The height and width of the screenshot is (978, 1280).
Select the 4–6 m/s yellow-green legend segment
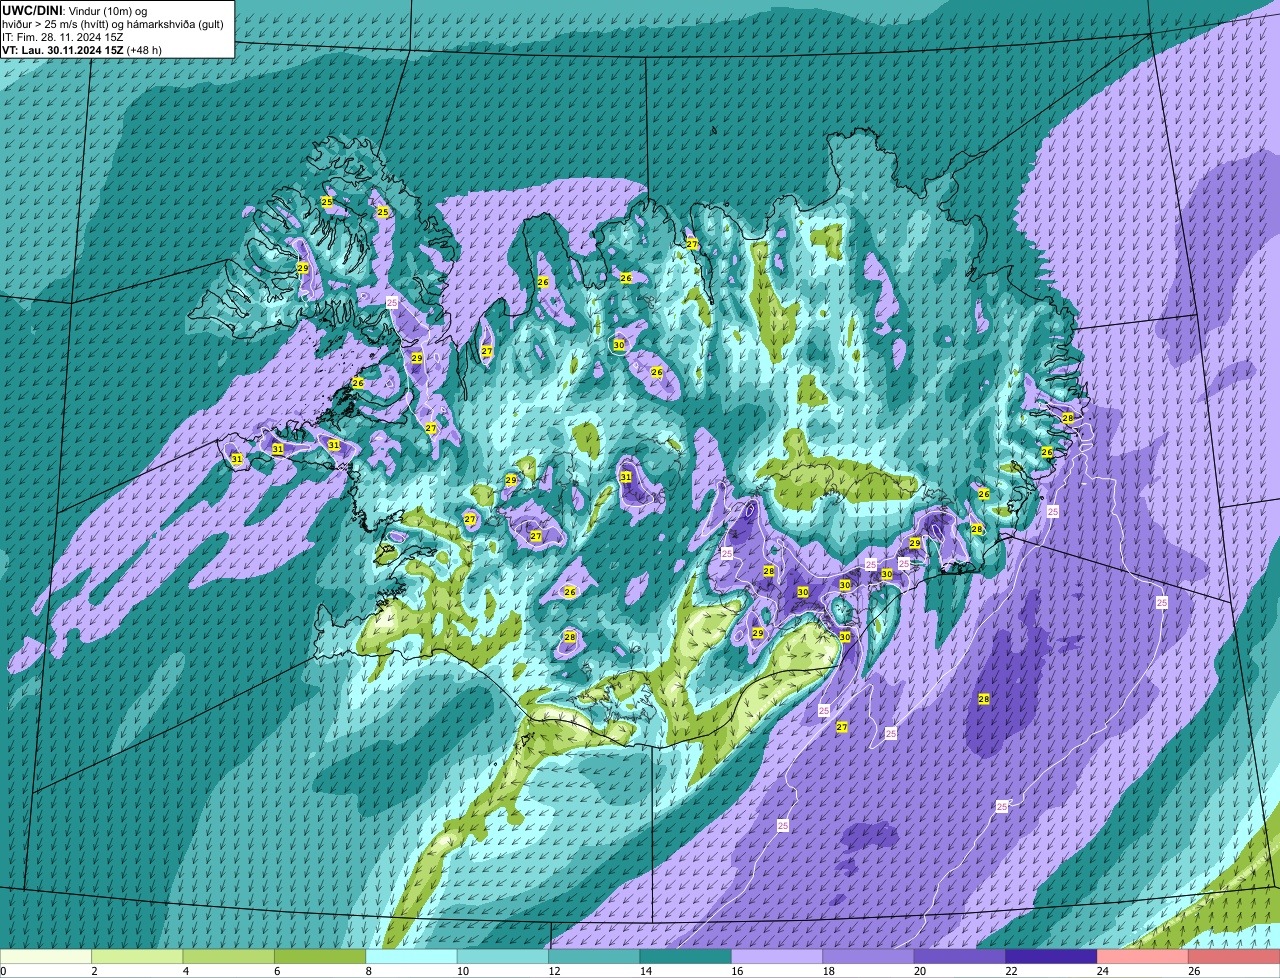click(229, 956)
